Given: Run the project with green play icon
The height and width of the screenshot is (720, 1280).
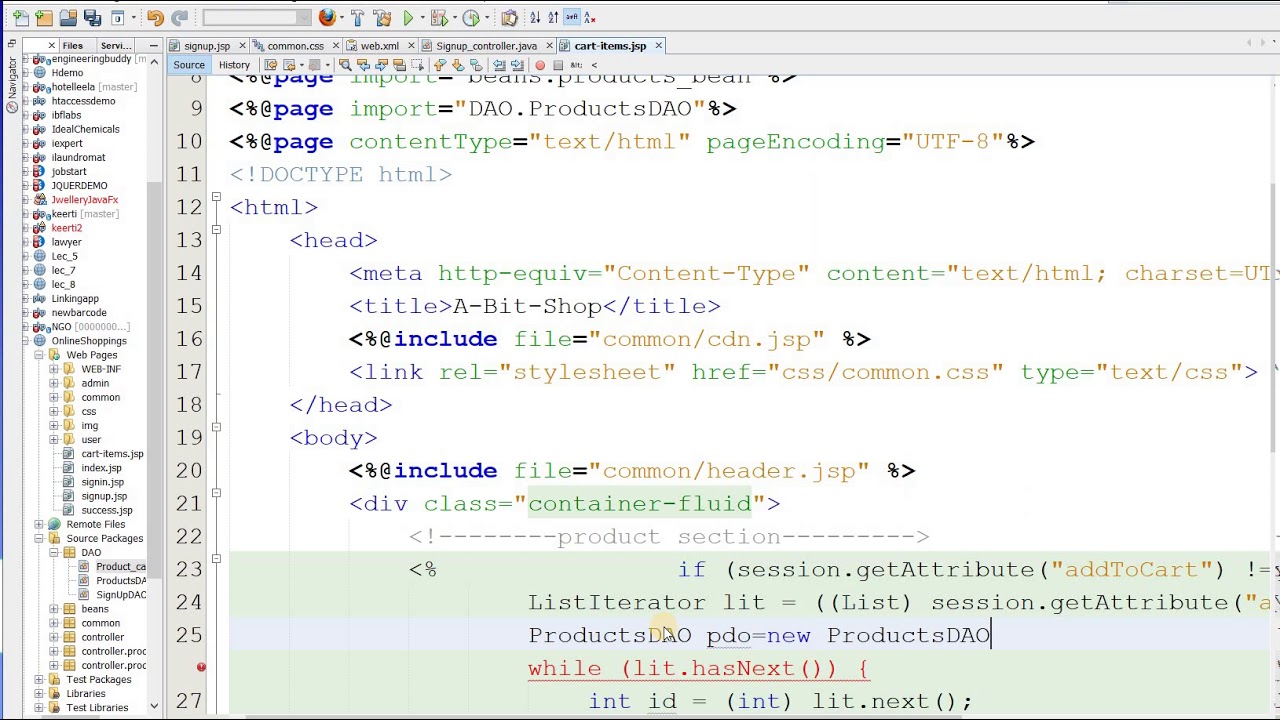Looking at the screenshot, I should click(x=408, y=18).
